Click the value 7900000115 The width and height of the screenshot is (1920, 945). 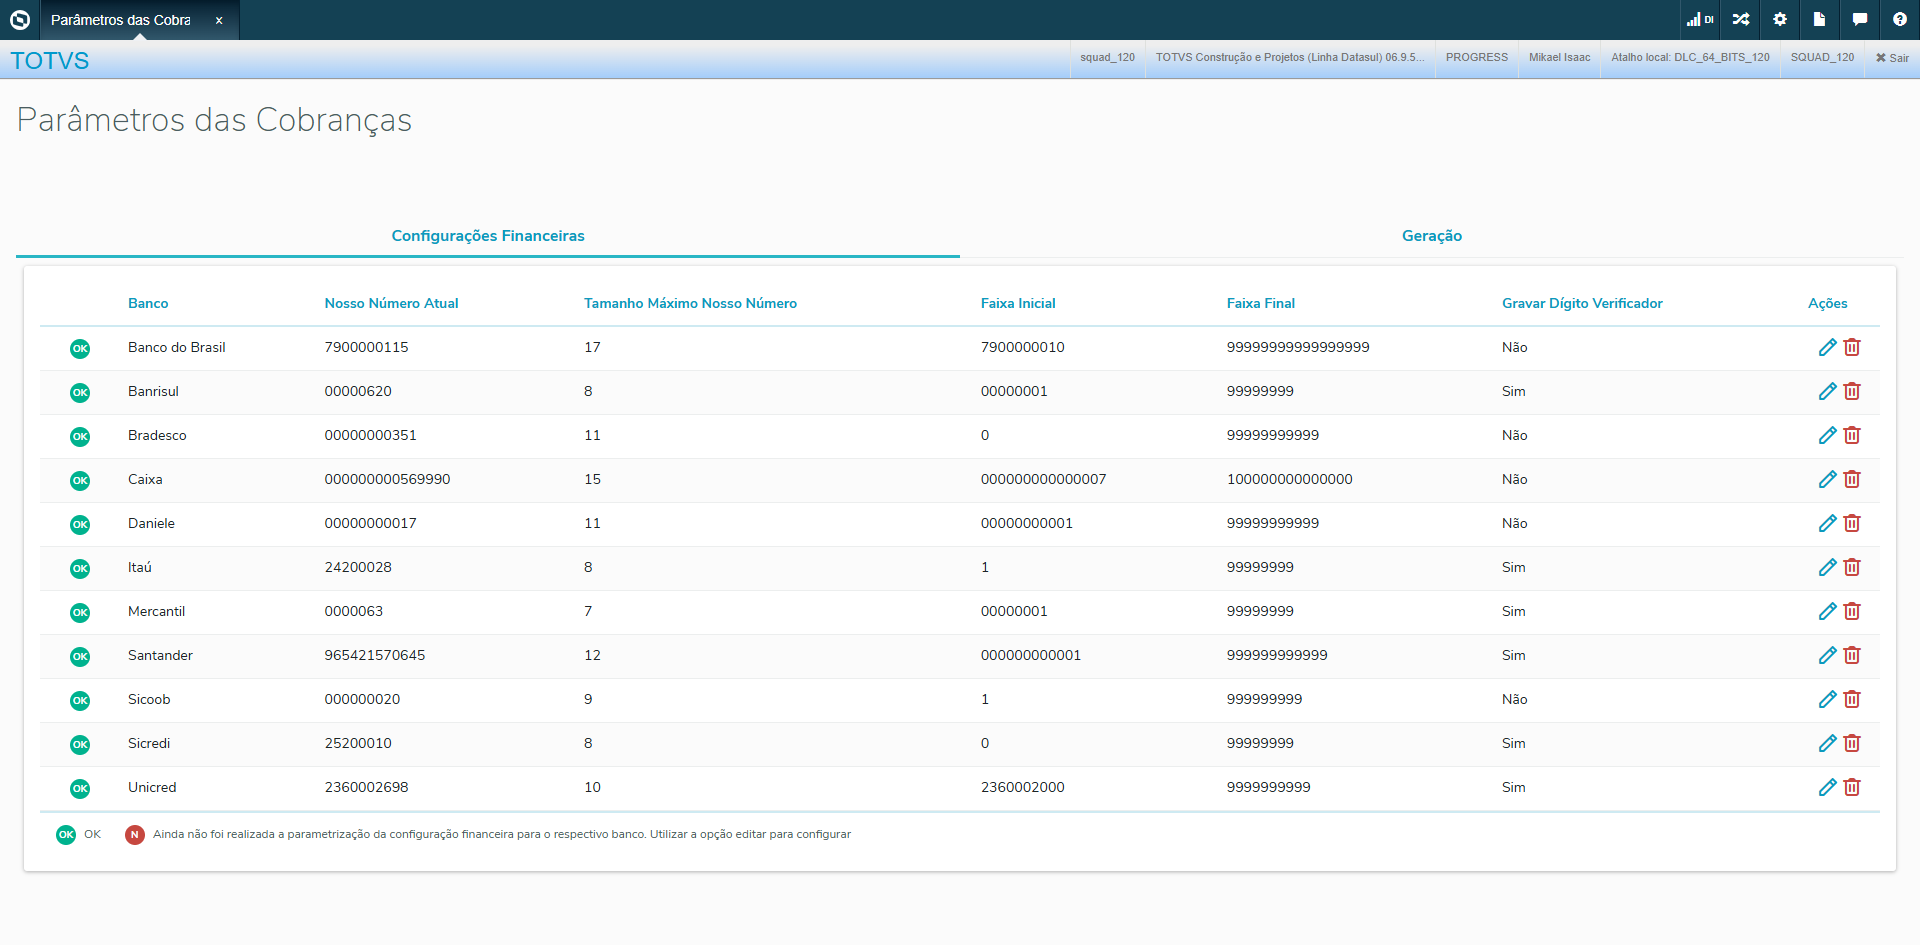(x=366, y=347)
